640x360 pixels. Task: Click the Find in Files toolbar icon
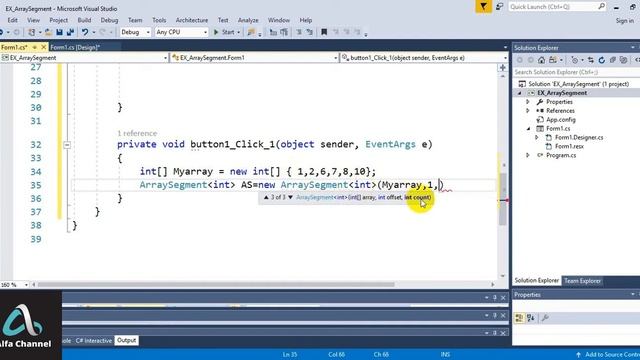251,32
